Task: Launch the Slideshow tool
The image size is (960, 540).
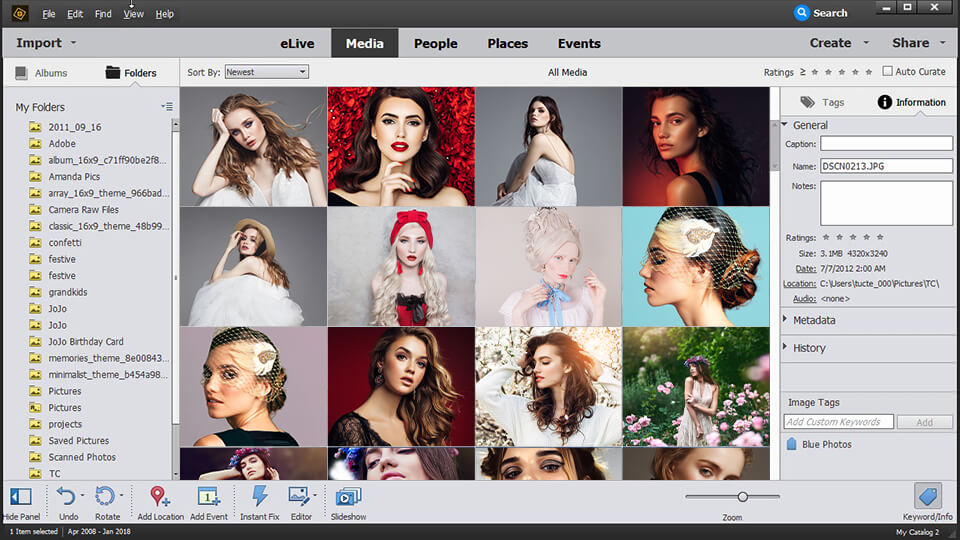Action: pyautogui.click(x=348, y=496)
